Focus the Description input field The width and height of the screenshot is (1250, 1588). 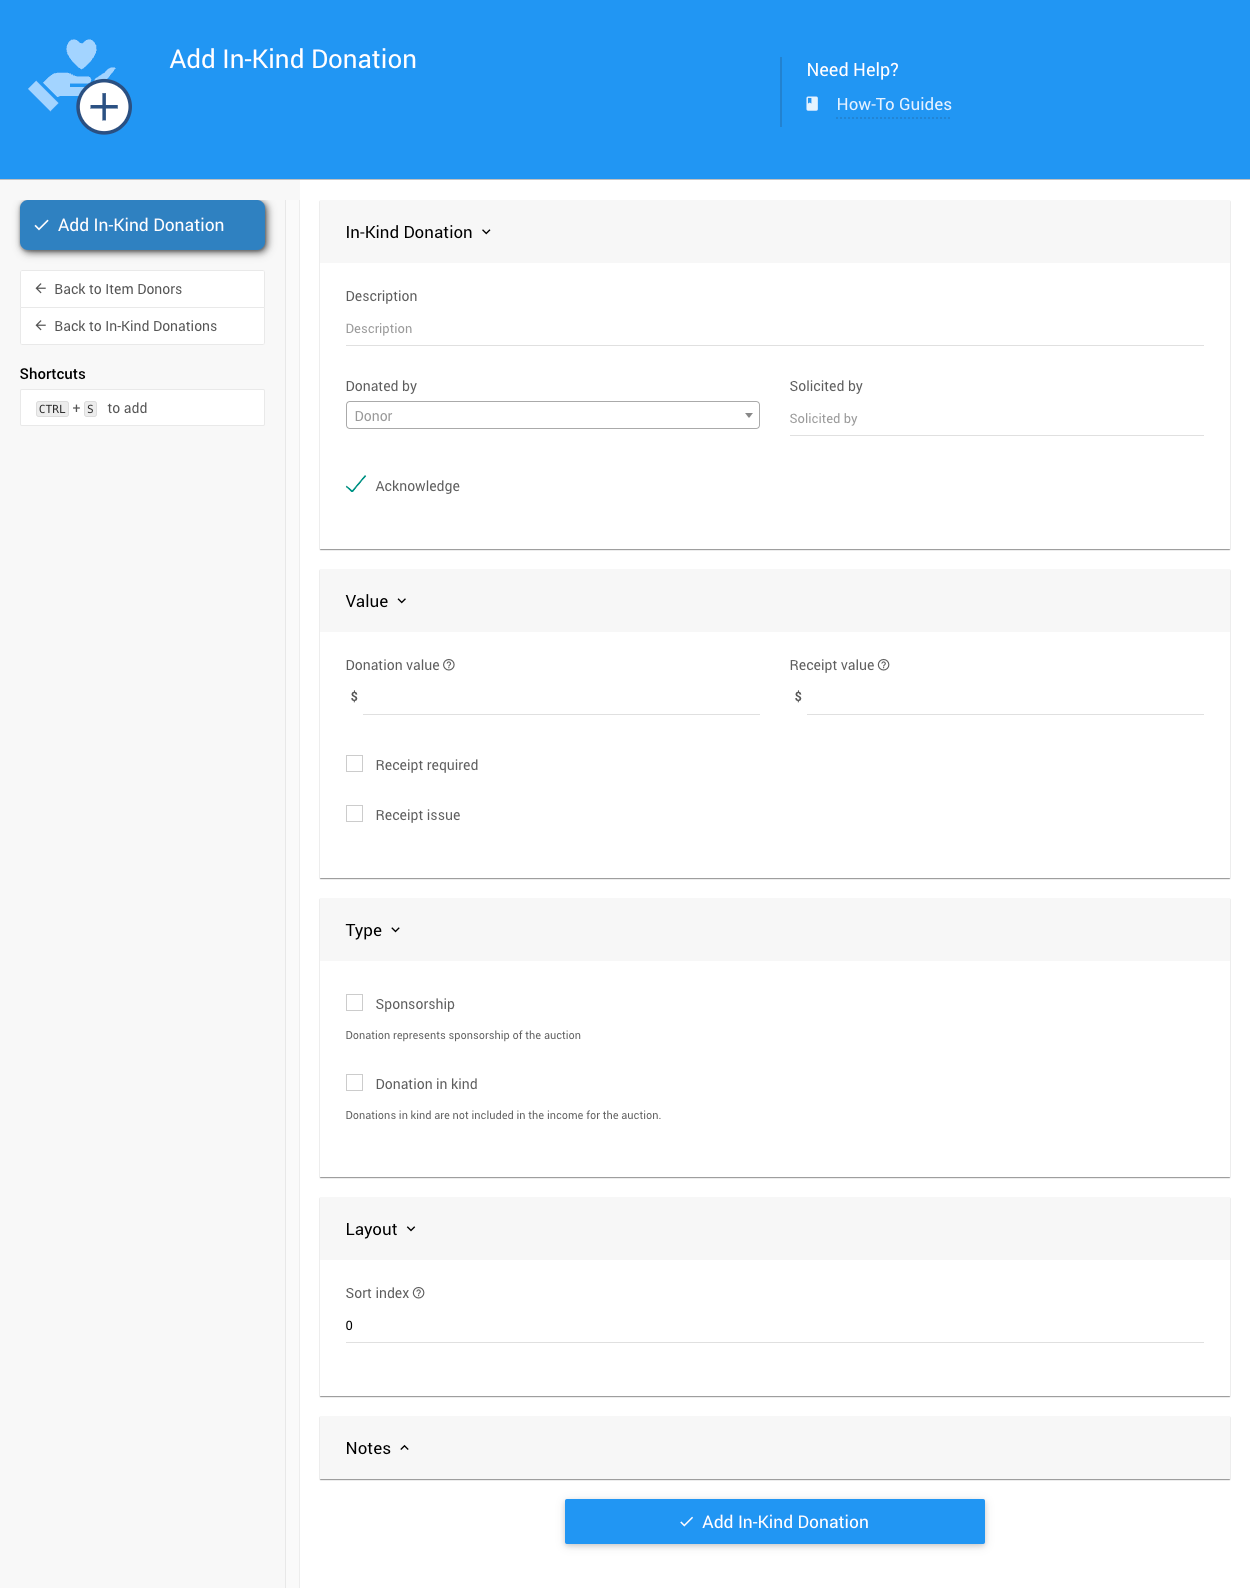[x=774, y=329]
